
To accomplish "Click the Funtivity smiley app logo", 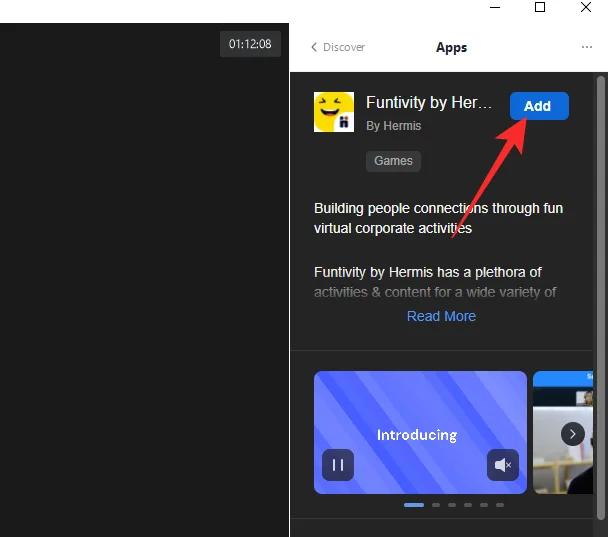I will click(334, 112).
